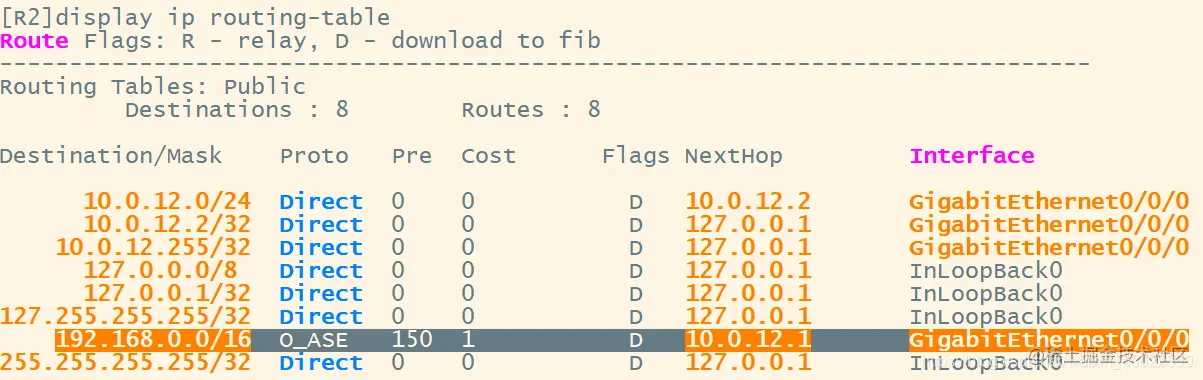Viewport: 1203px width, 380px height.
Task: Select the "Flags" column header
Action: point(636,156)
